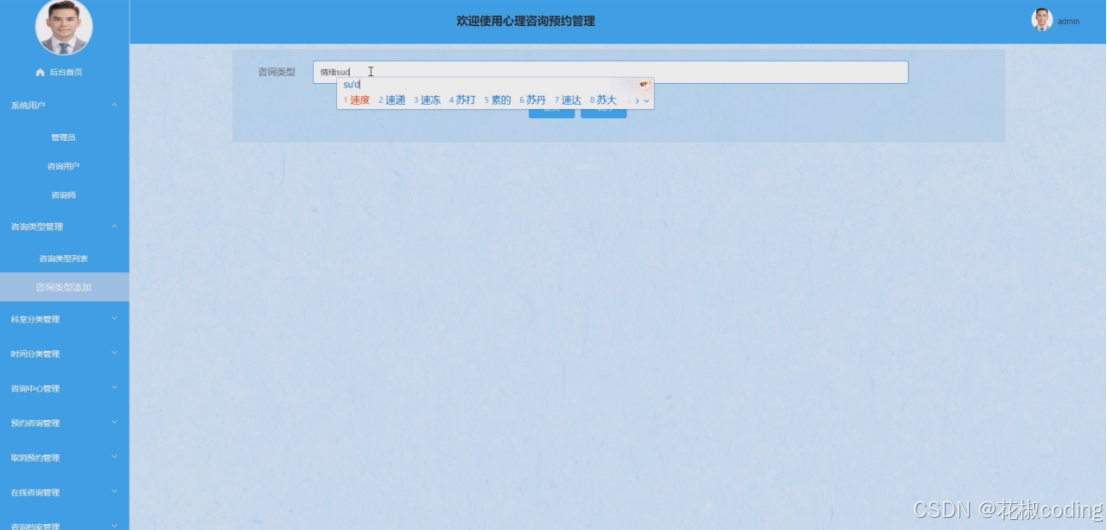Choose IME candidate 2 速递

point(392,100)
